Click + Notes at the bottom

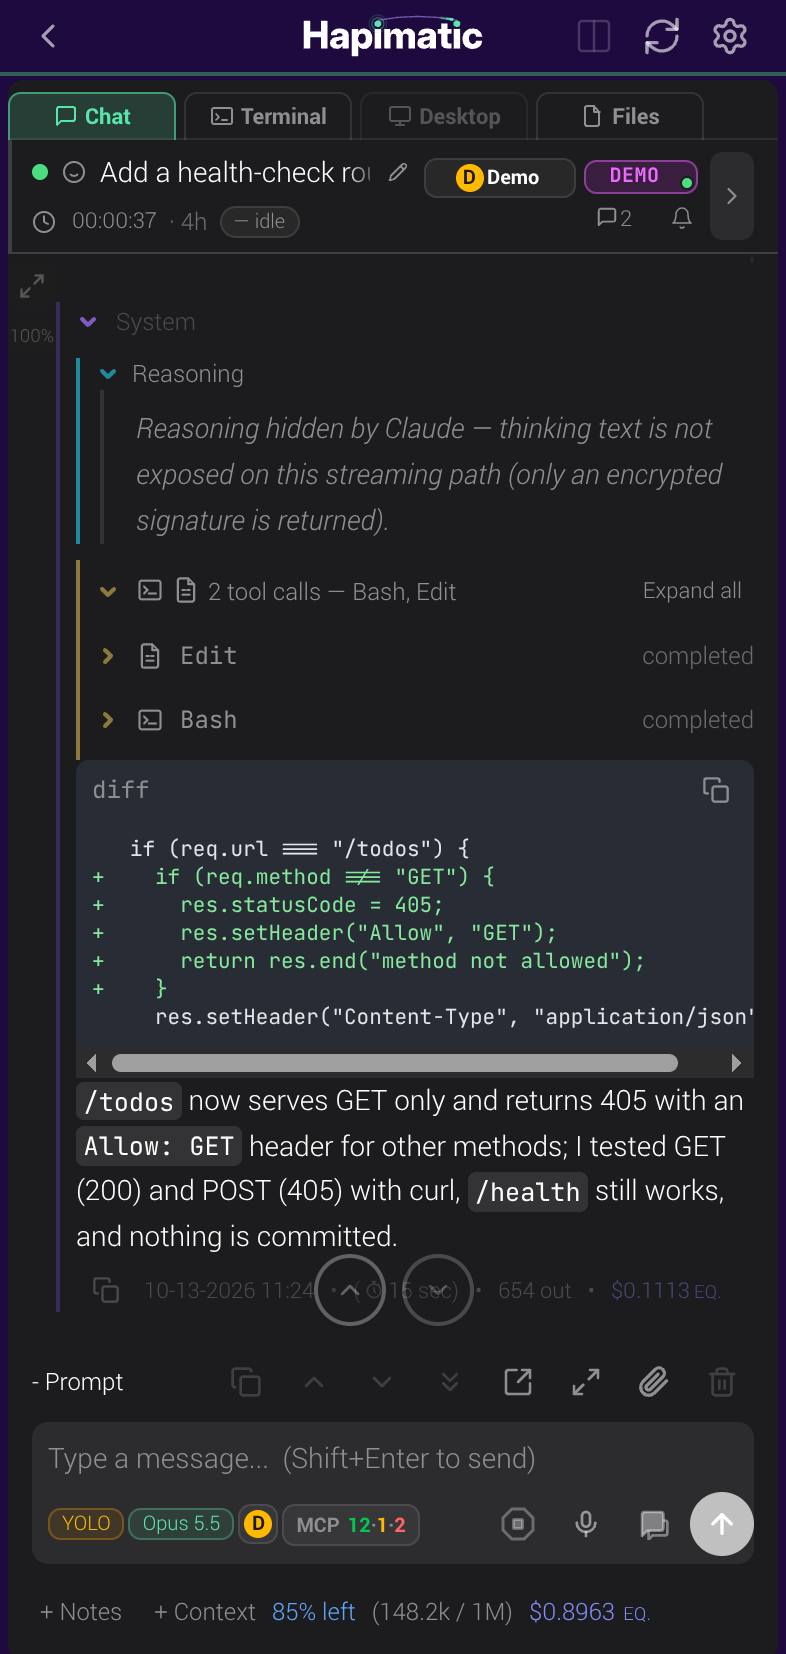point(81,1612)
